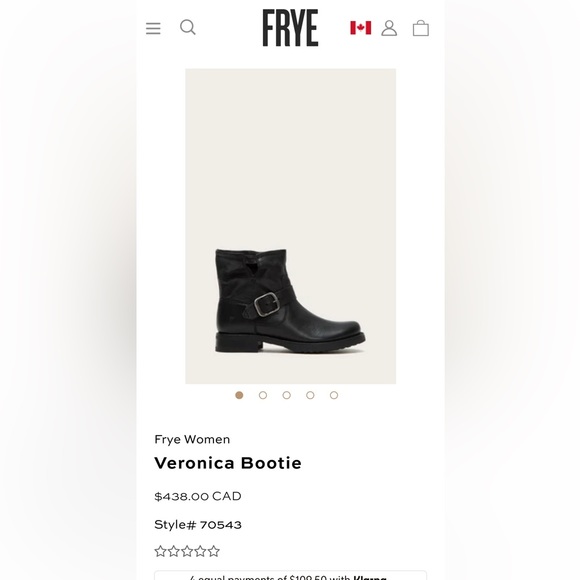Viewport: 580px width, 580px height.
Task: Open the account profile icon
Action: [x=389, y=28]
